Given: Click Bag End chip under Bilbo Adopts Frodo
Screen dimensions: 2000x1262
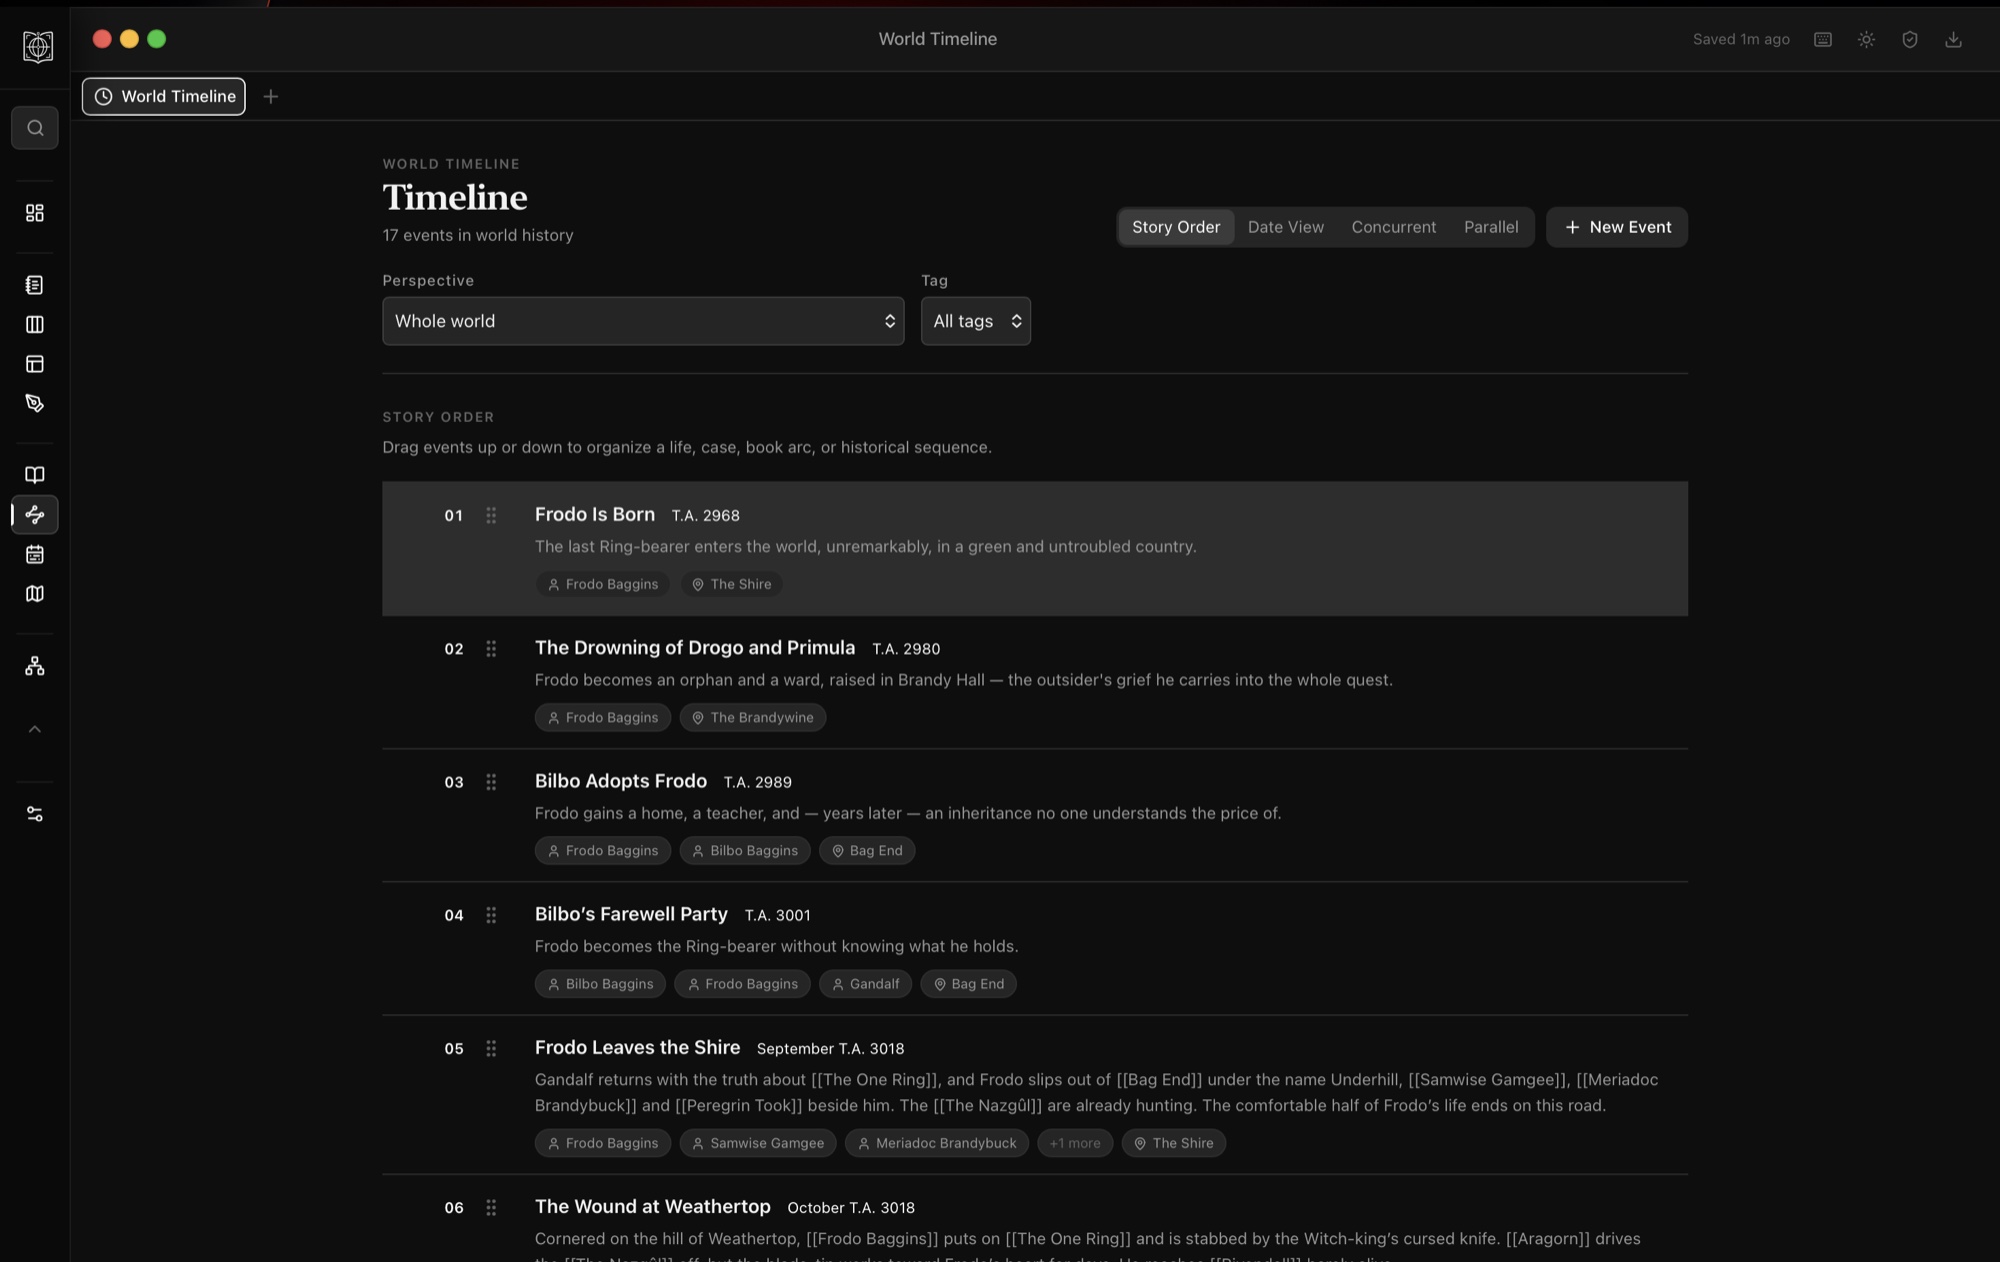Looking at the screenshot, I should pos(867,850).
